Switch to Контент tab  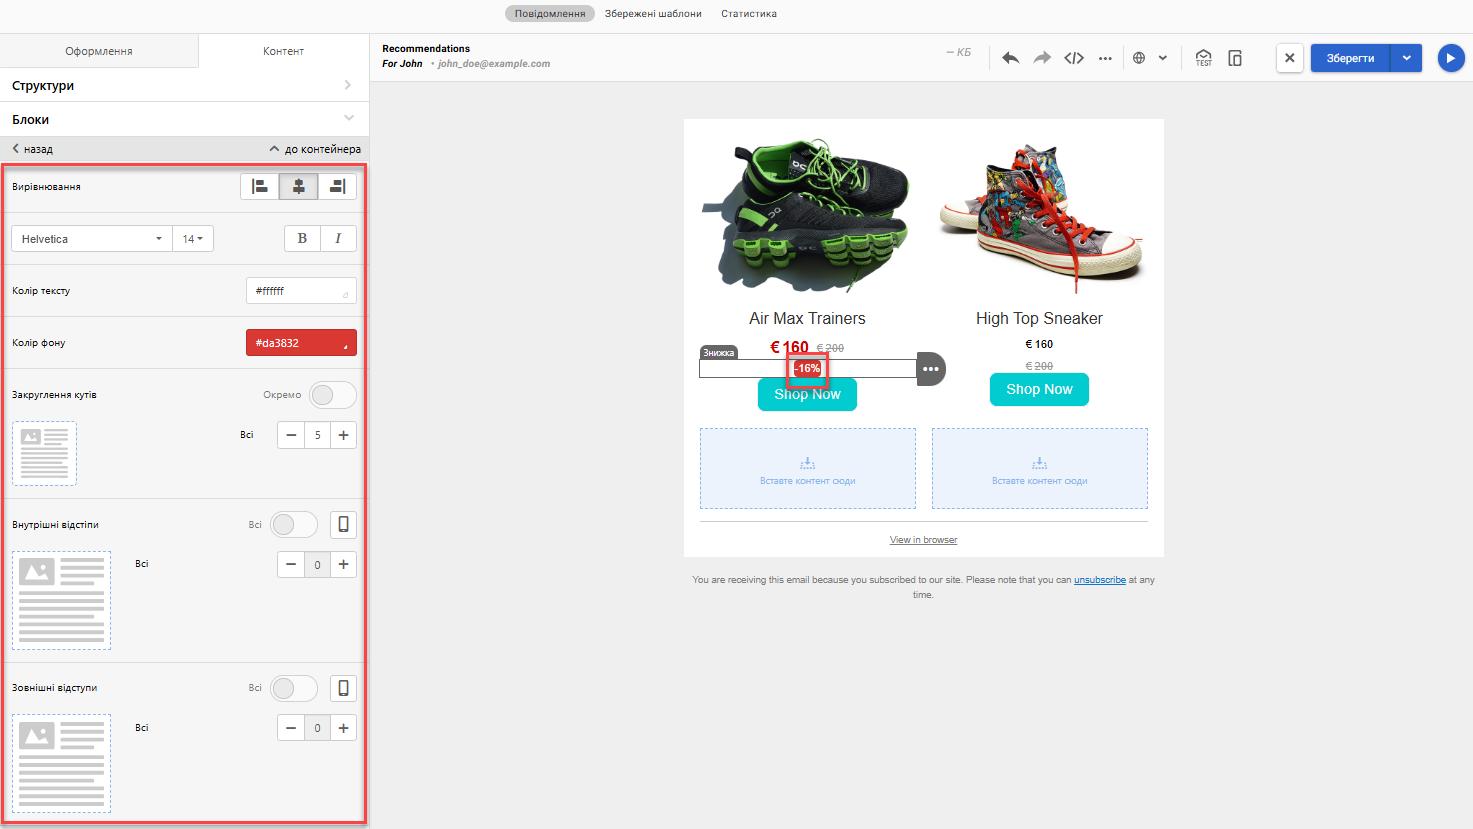point(284,51)
